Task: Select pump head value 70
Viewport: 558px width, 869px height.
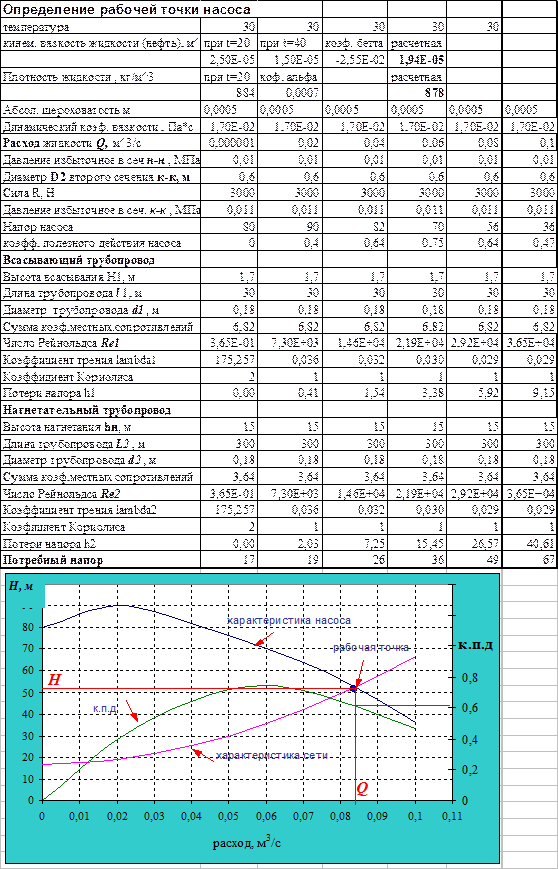Action: [436, 227]
